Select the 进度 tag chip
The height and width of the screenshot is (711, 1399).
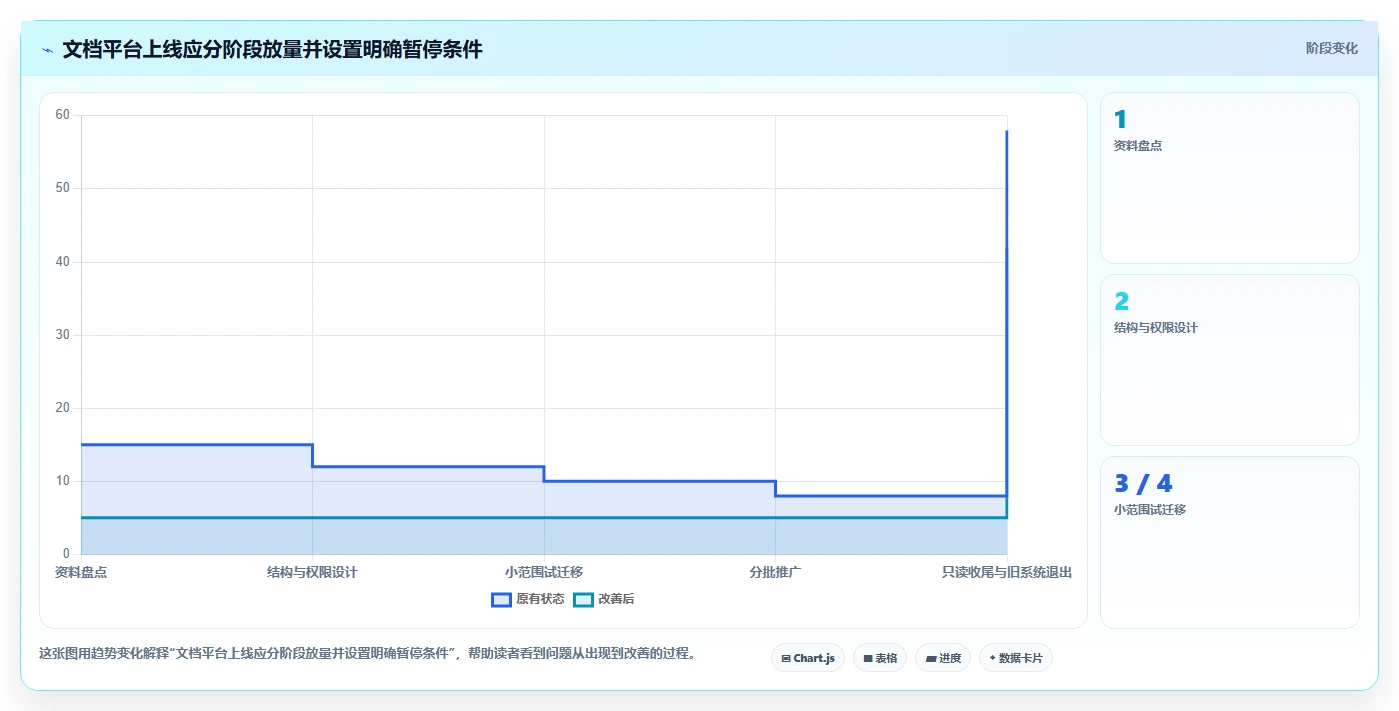pyautogui.click(x=943, y=658)
